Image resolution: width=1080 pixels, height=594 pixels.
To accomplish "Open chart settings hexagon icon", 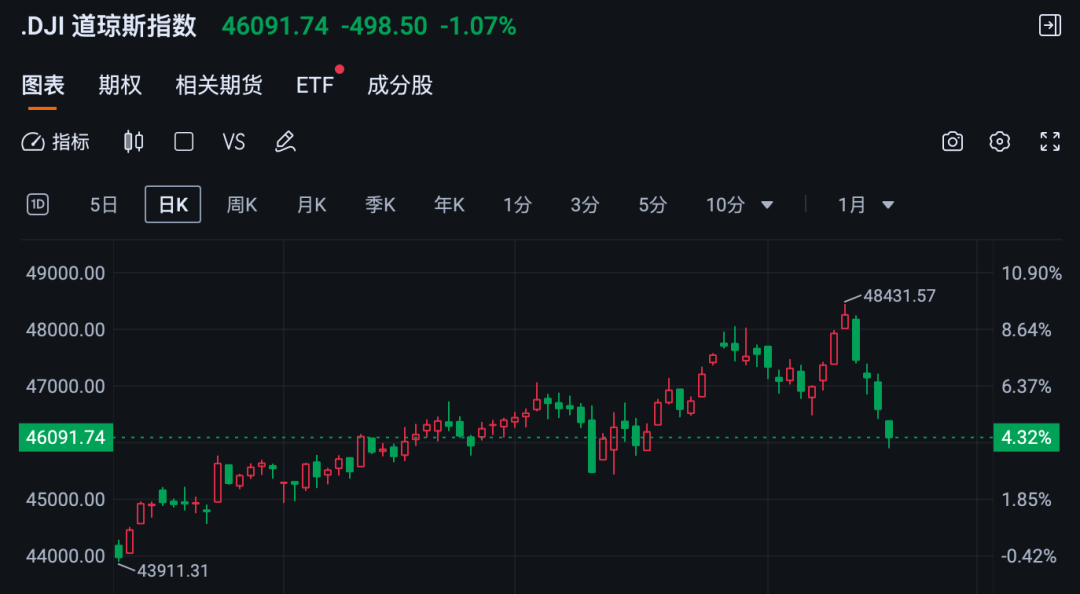I will point(1000,142).
